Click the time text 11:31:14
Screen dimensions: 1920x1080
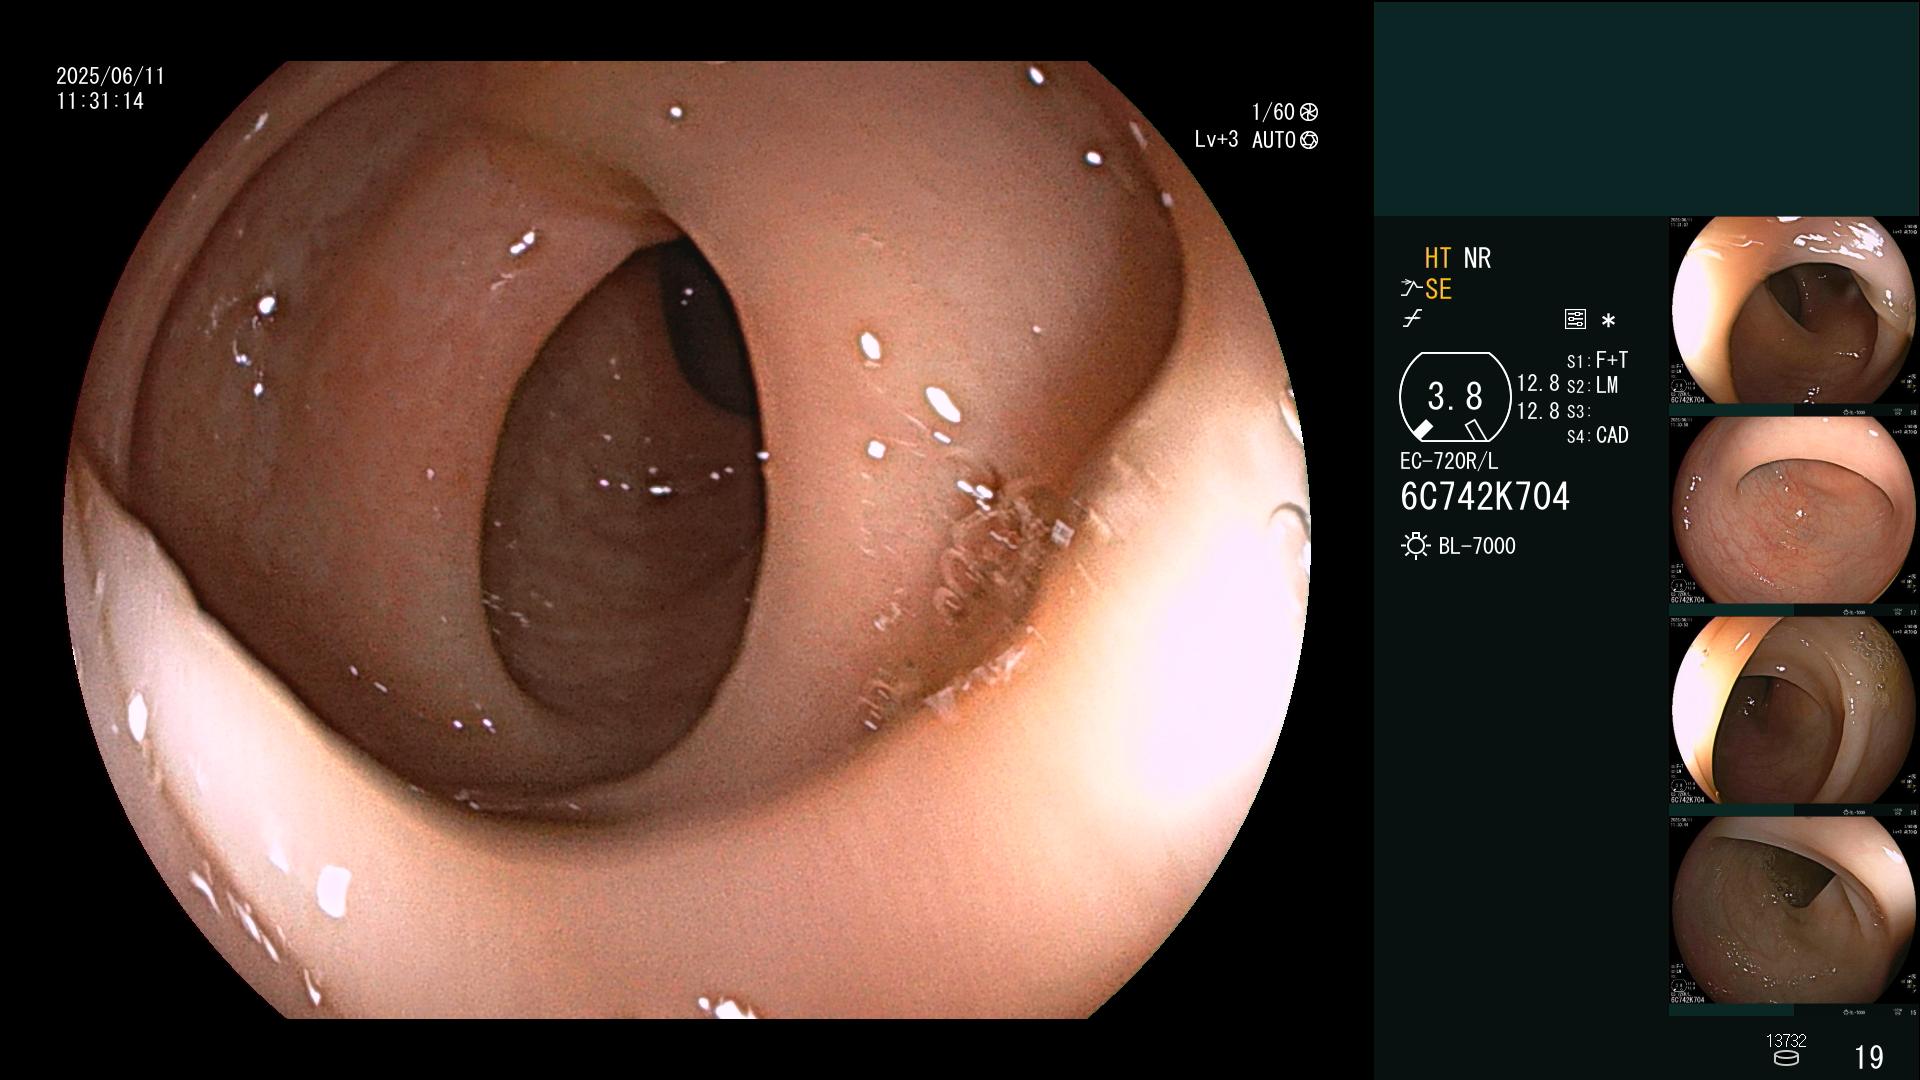(x=100, y=102)
